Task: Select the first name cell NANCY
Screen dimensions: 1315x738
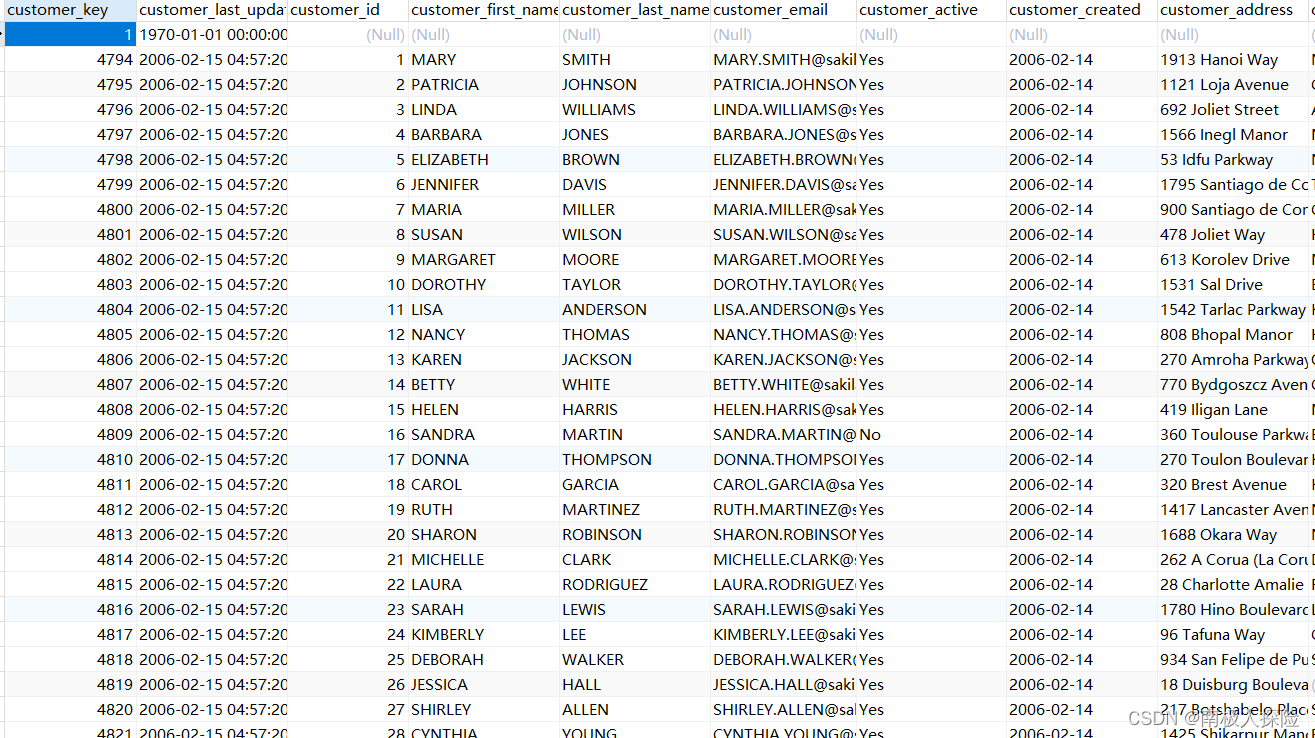Action: (484, 334)
